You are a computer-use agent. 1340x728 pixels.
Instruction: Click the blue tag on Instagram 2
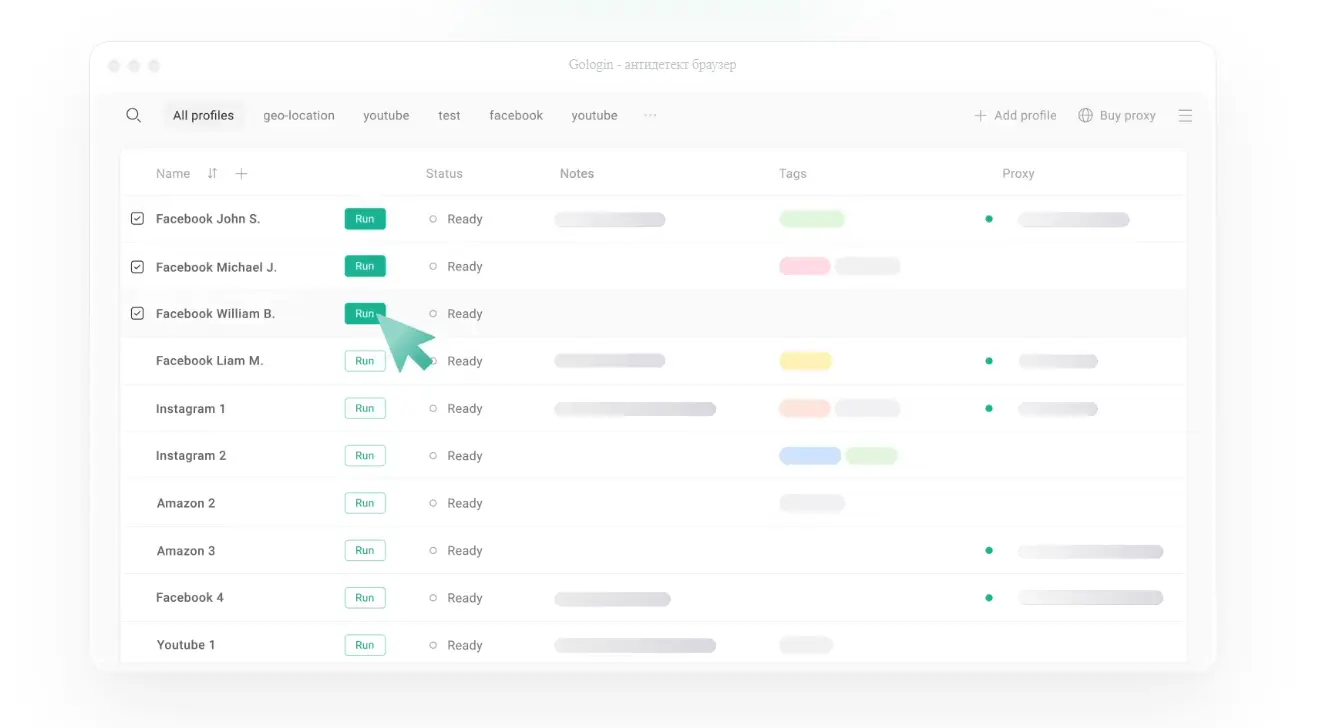point(810,456)
